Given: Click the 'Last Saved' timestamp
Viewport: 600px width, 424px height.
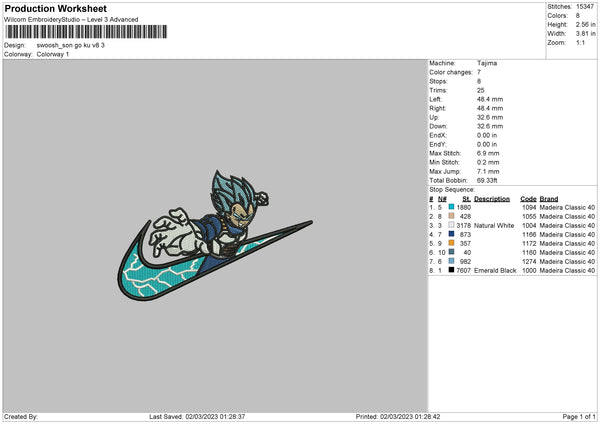Looking at the screenshot, I should coord(197,416).
